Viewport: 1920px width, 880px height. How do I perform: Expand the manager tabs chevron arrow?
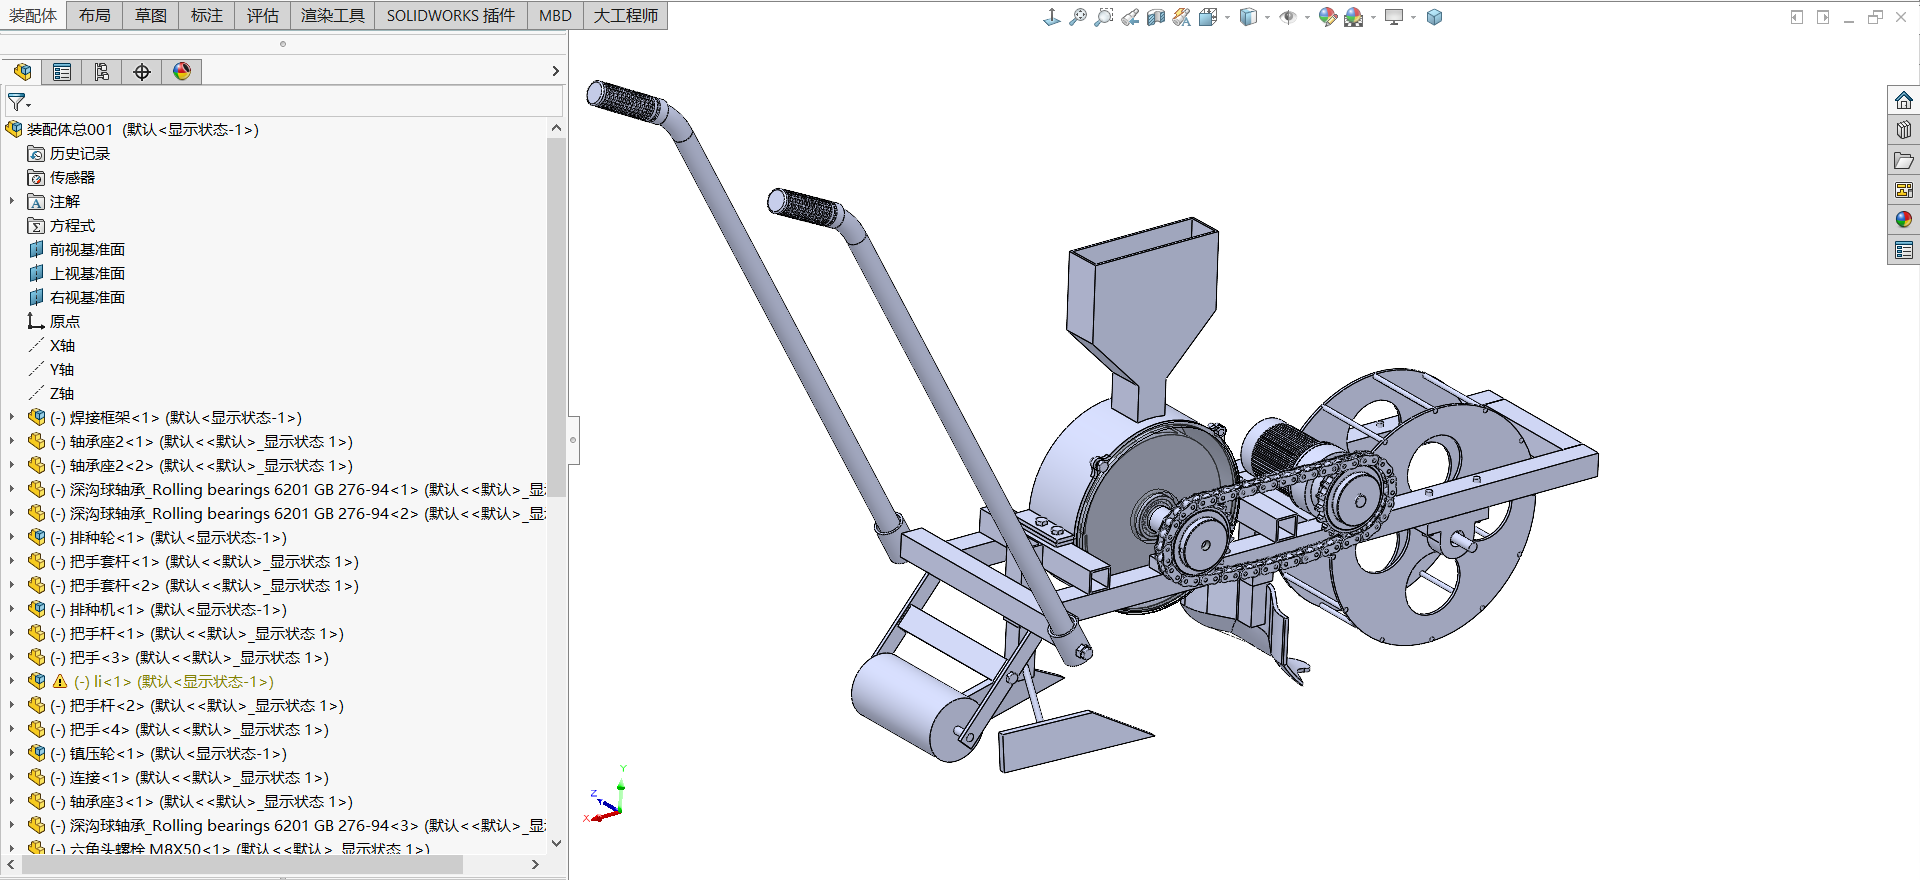(x=555, y=71)
